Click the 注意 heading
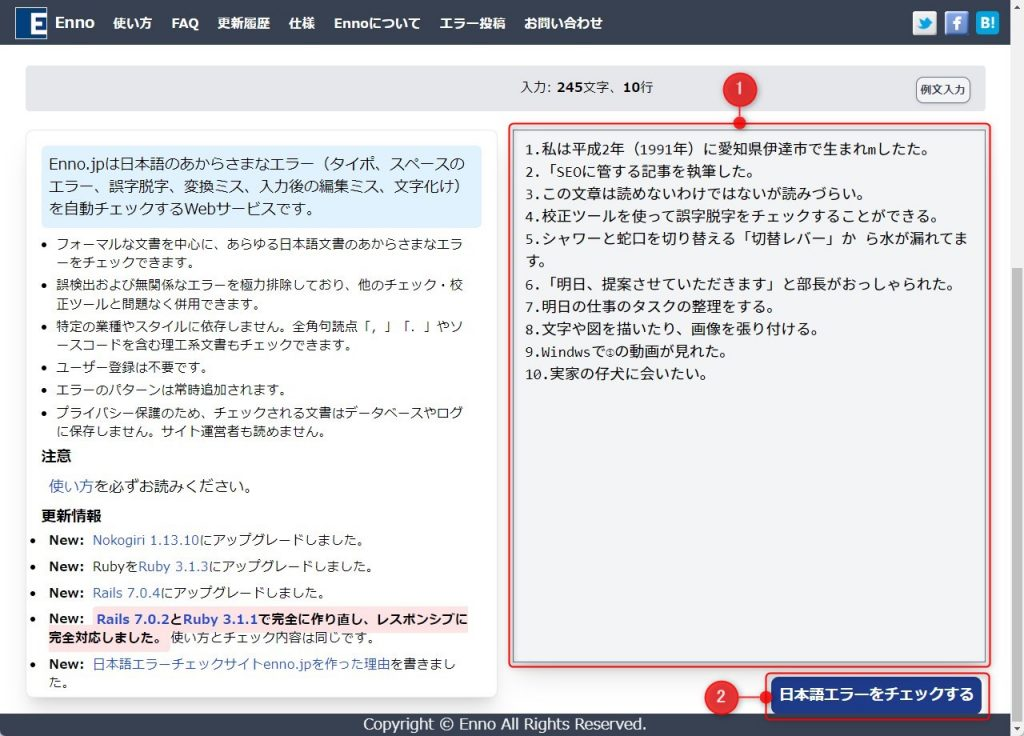This screenshot has height=736, width=1024. tap(56, 456)
